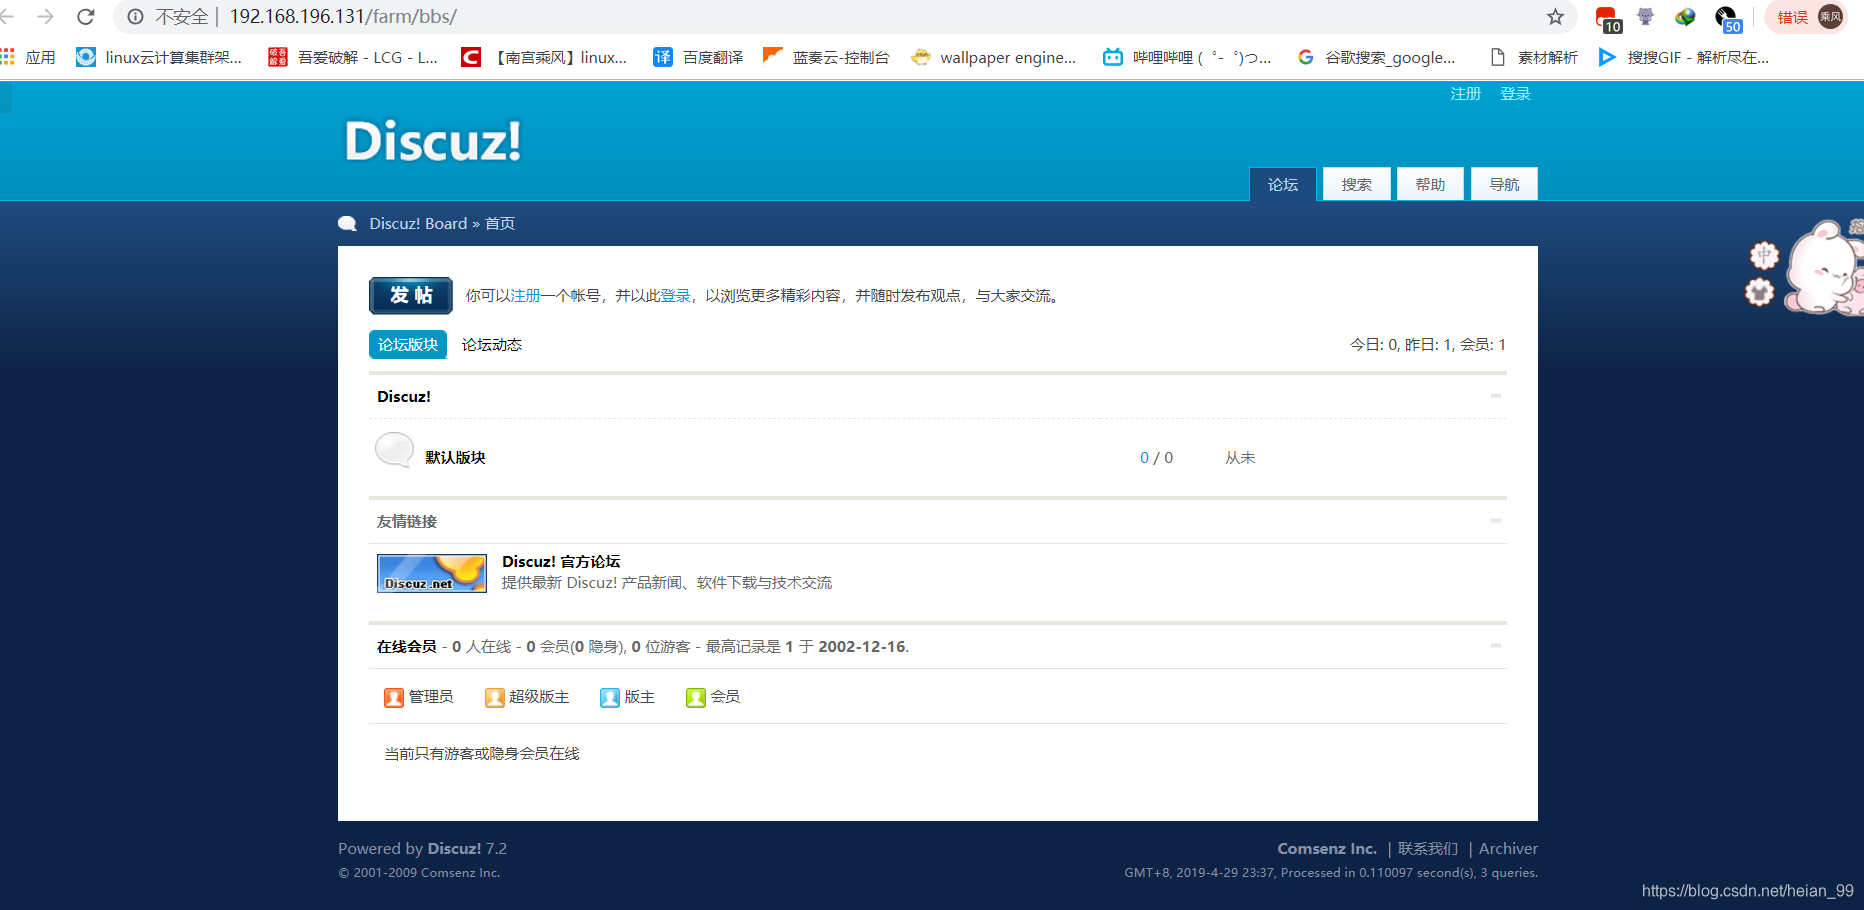Click the 发帖 new post button
The height and width of the screenshot is (910, 1864).
coord(411,295)
